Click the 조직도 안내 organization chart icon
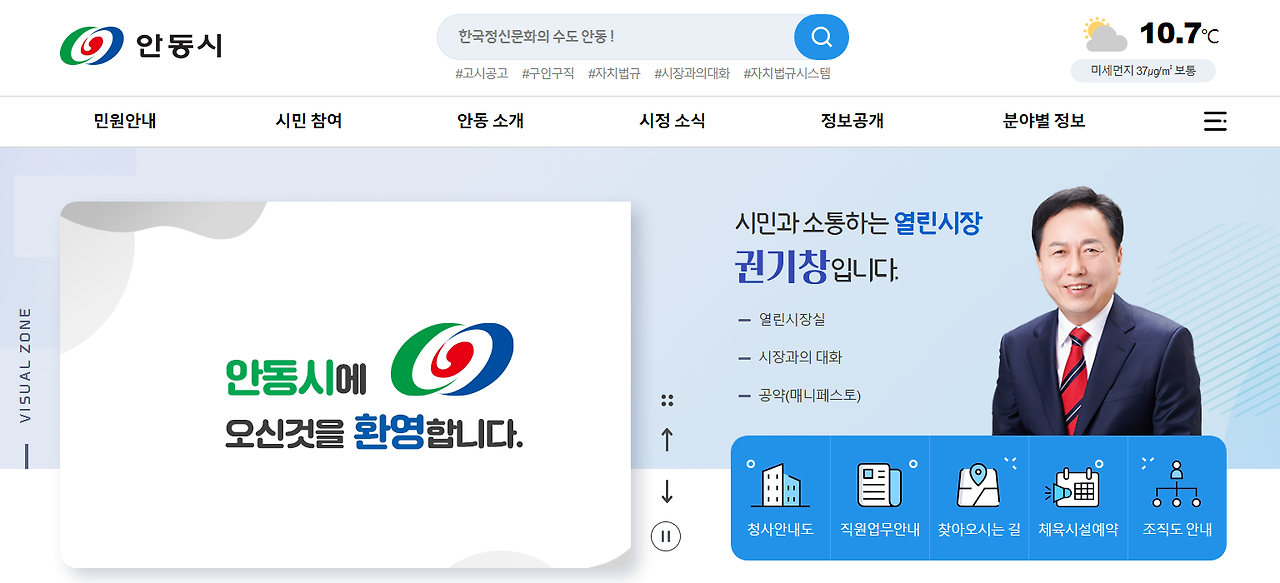Image resolution: width=1280 pixels, height=583 pixels. coord(1176,481)
